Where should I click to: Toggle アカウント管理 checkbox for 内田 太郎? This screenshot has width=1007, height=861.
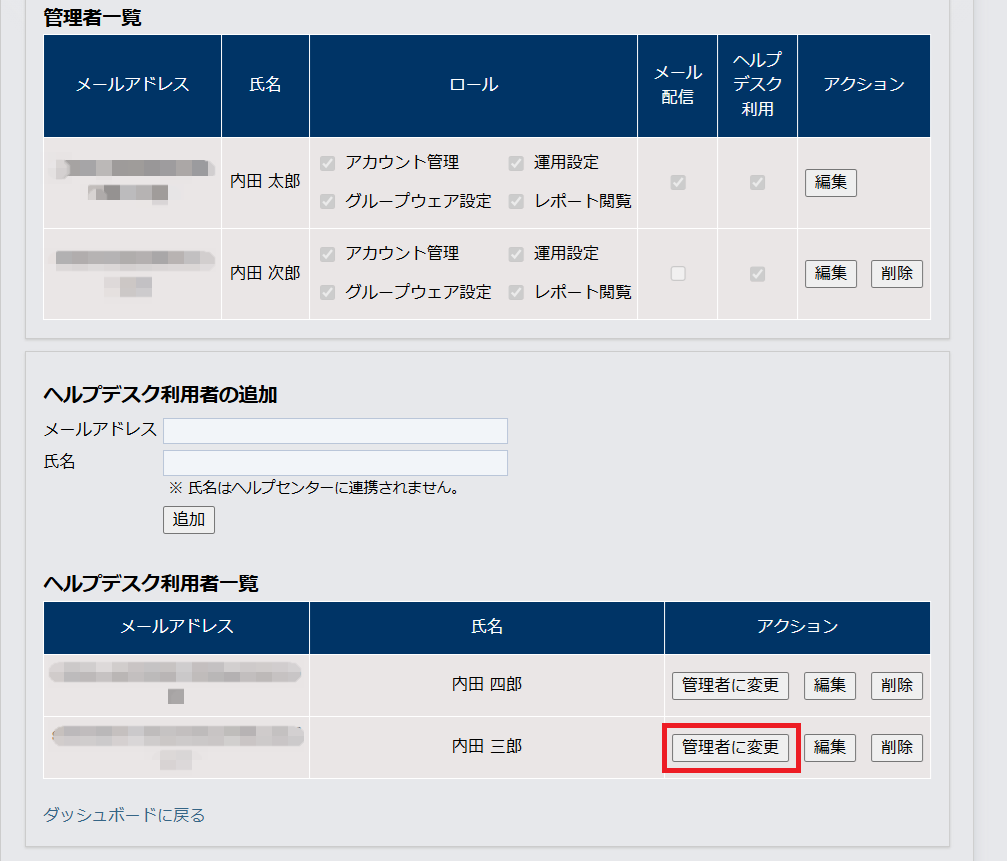pyautogui.click(x=327, y=163)
